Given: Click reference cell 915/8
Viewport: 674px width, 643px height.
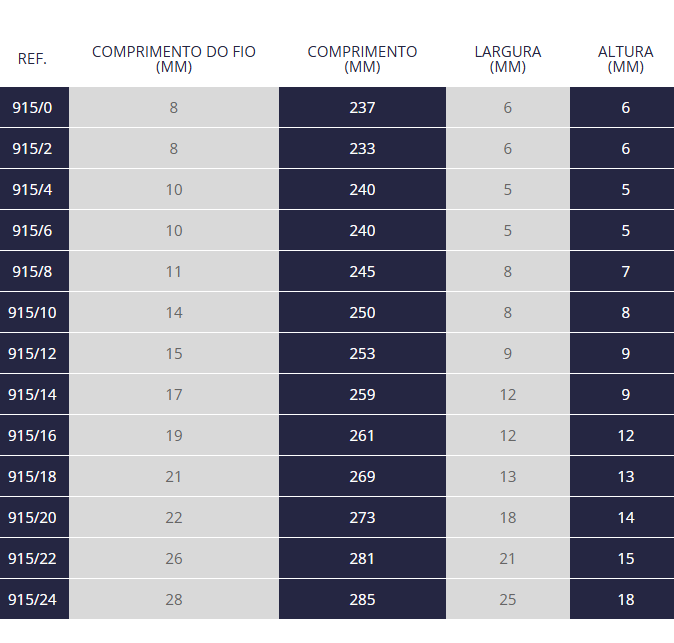Looking at the screenshot, I should point(34,271).
